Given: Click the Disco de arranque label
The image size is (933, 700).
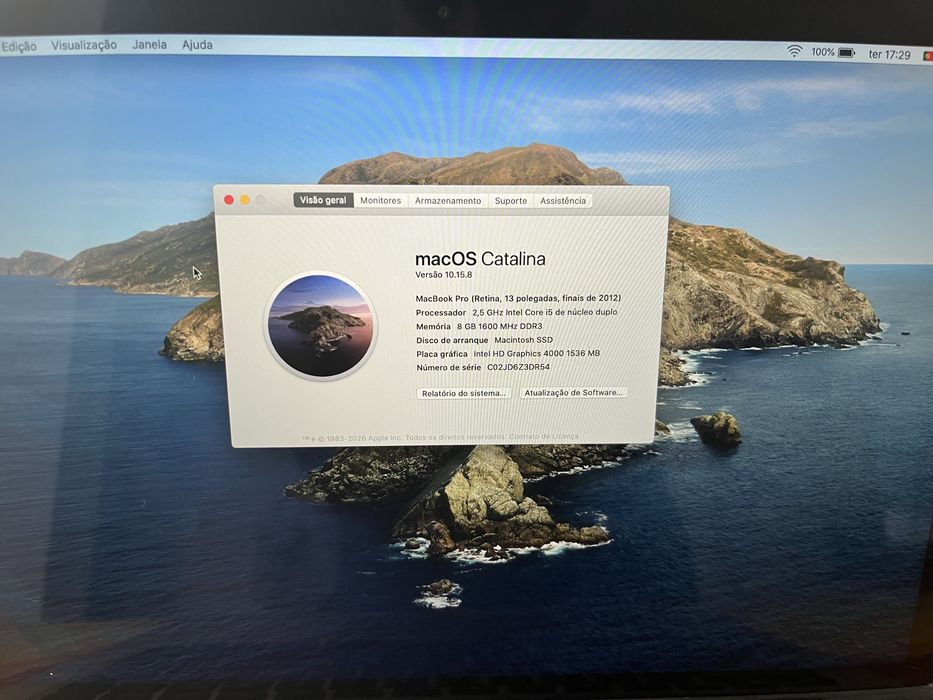Looking at the screenshot, I should [x=452, y=340].
